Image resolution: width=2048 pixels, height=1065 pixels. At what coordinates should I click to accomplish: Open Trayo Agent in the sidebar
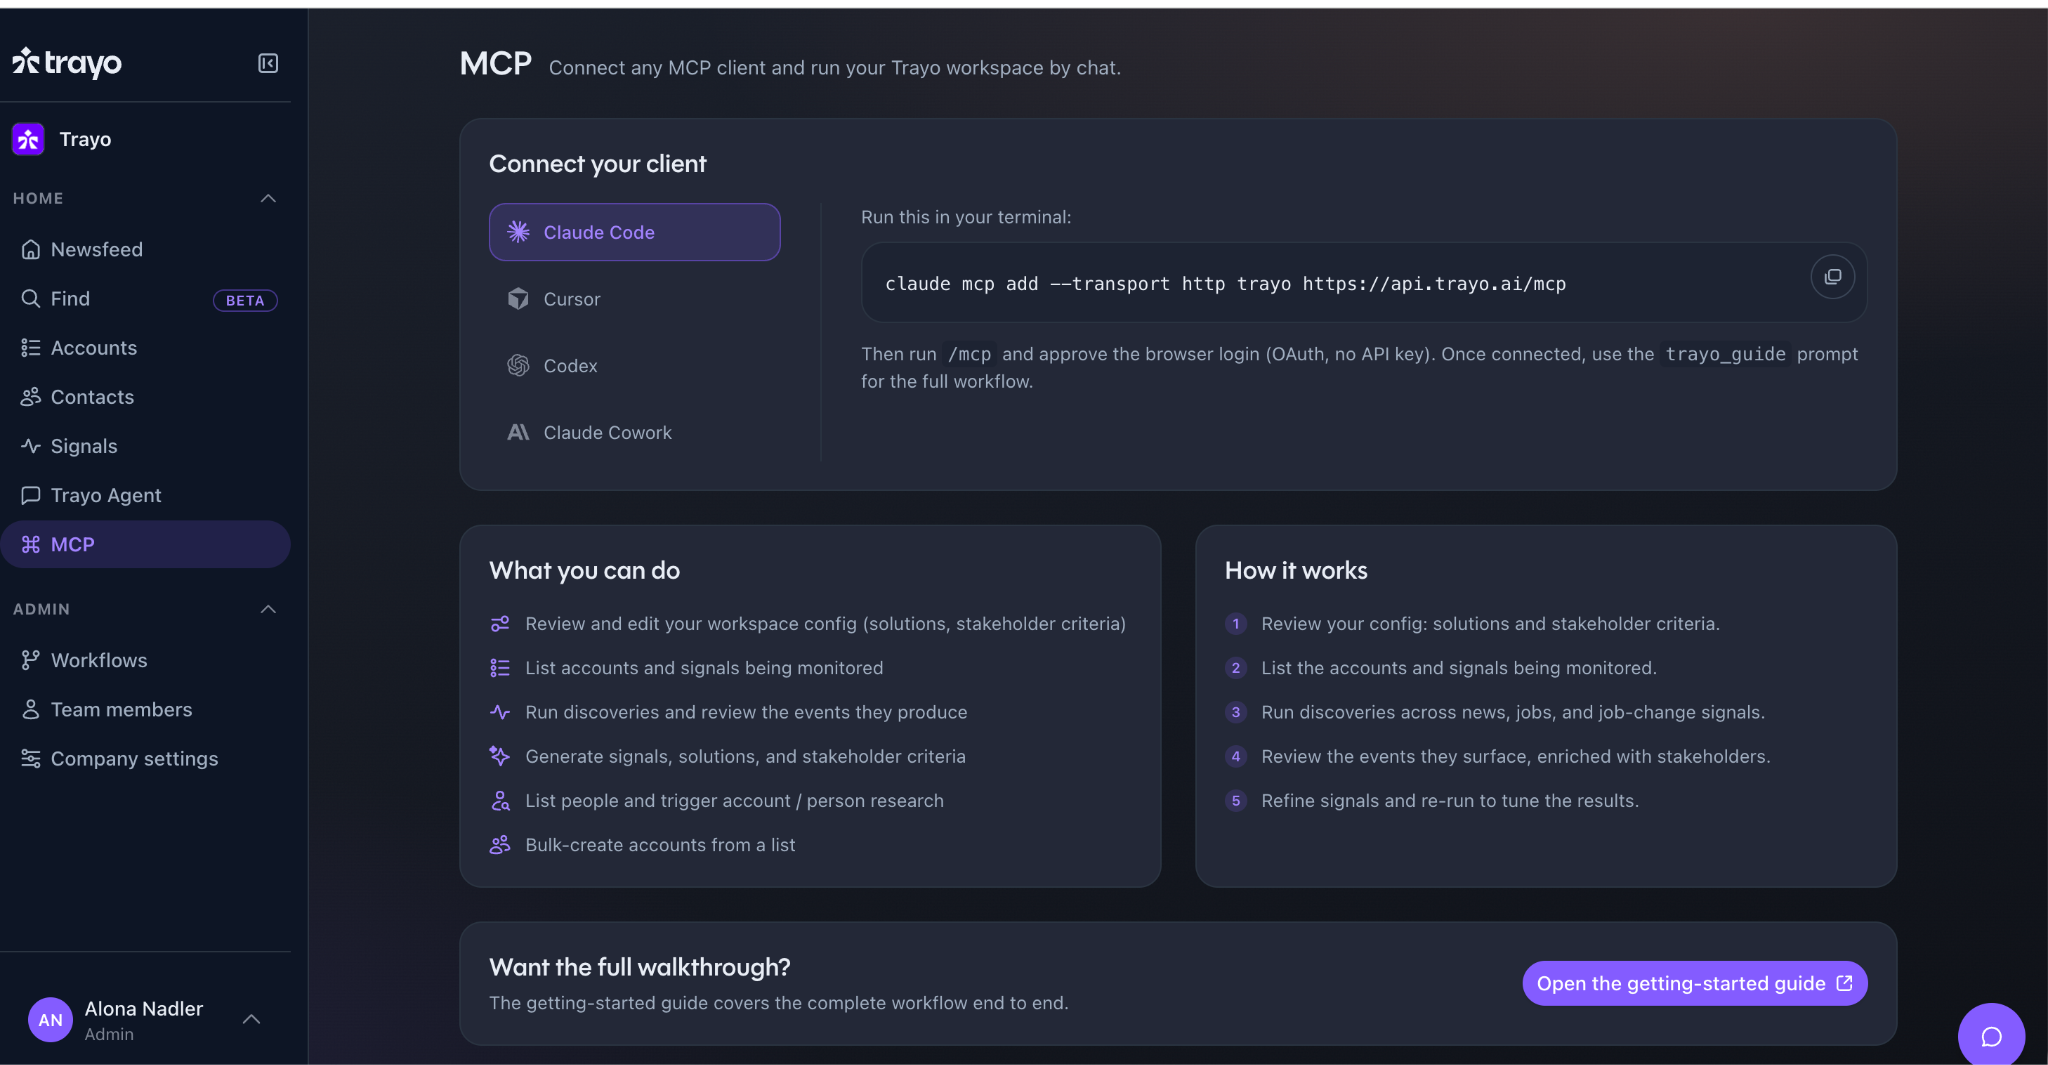click(x=145, y=494)
